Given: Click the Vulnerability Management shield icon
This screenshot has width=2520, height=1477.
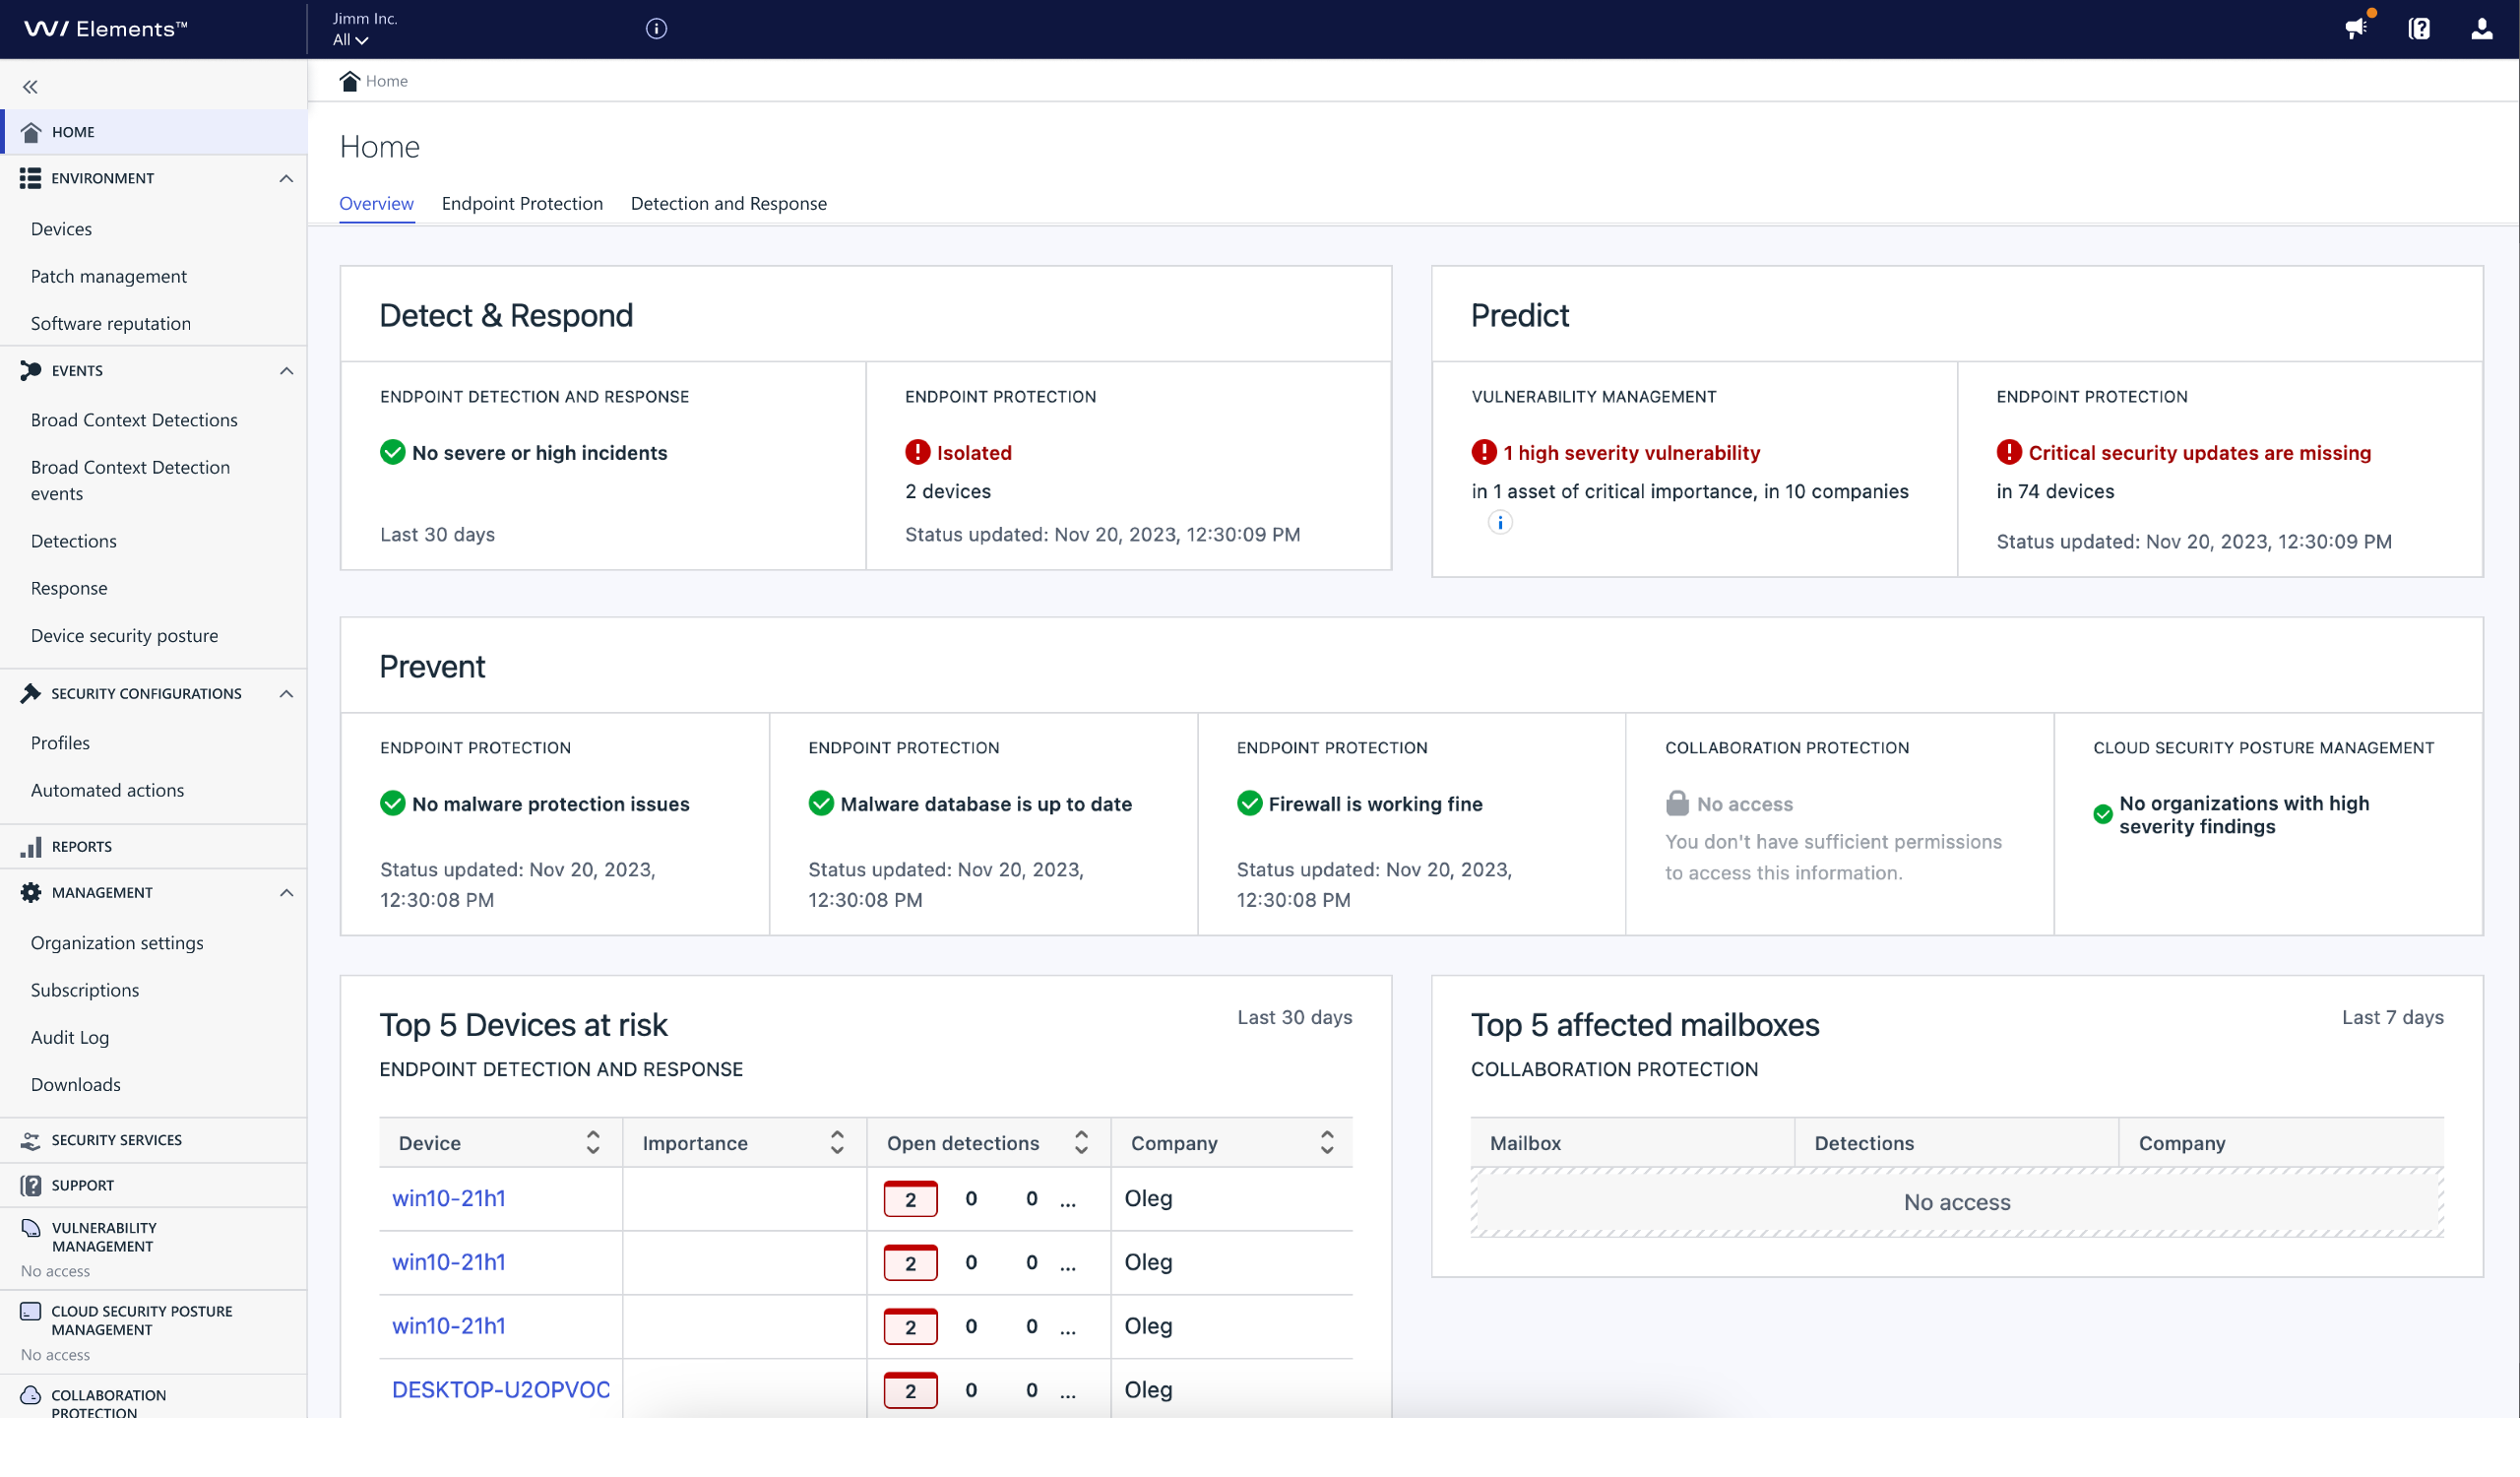Looking at the screenshot, I should [x=31, y=1228].
